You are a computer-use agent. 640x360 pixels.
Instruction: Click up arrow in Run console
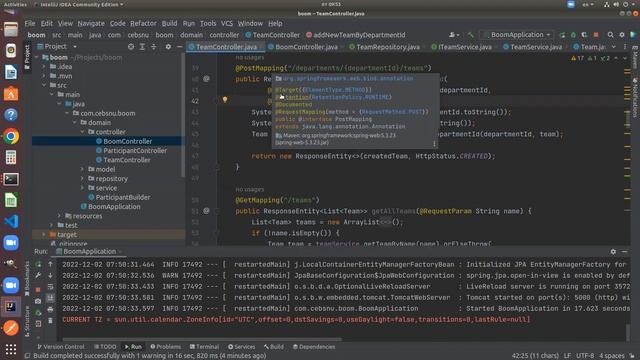pos(50,264)
